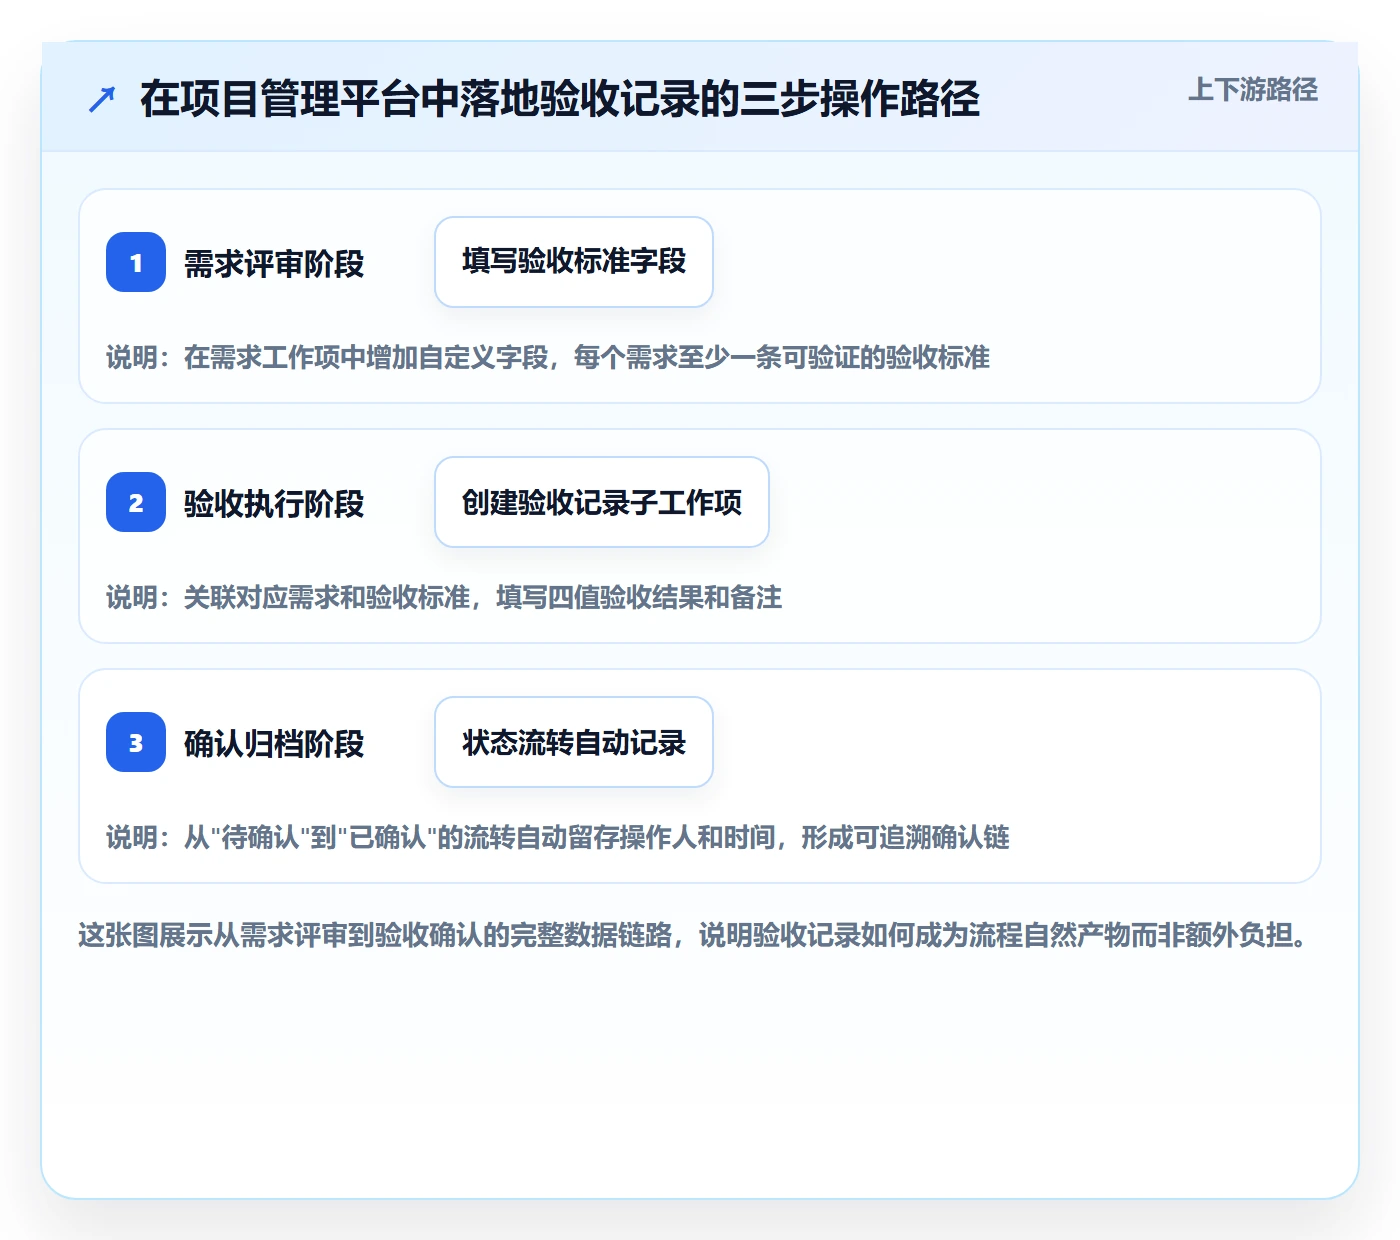Screen dimensions: 1400x1240
Task: Click the description starting 说明：在需求工作项中增加
Action: pyautogui.click(x=548, y=357)
